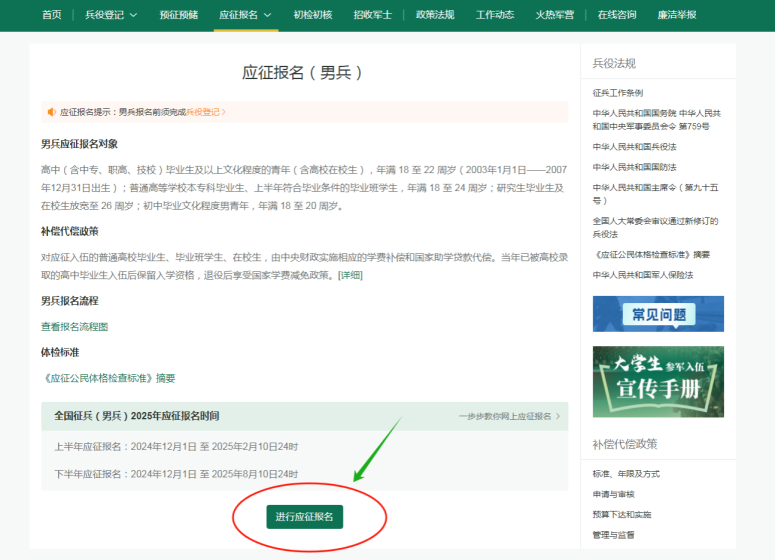Image resolution: width=775 pixels, height=560 pixels.
Task: Open the 常见问题 banner image
Action: click(x=658, y=314)
